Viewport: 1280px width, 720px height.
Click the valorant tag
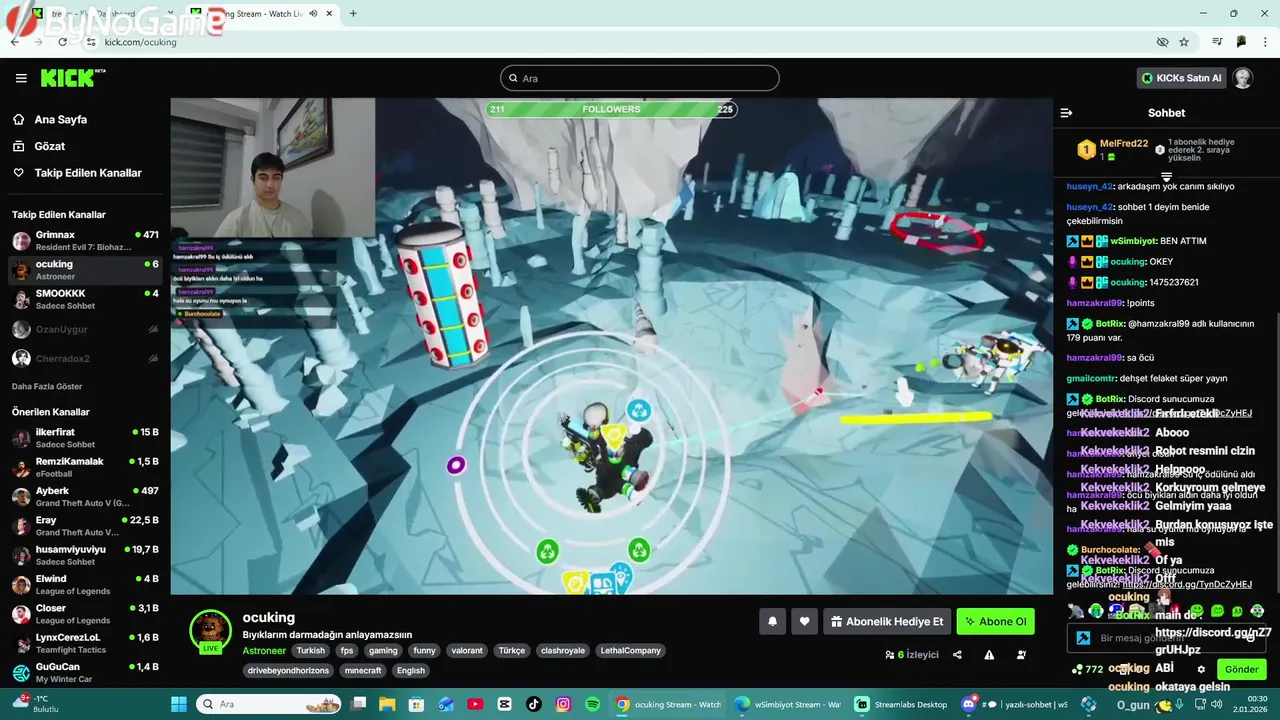point(466,650)
